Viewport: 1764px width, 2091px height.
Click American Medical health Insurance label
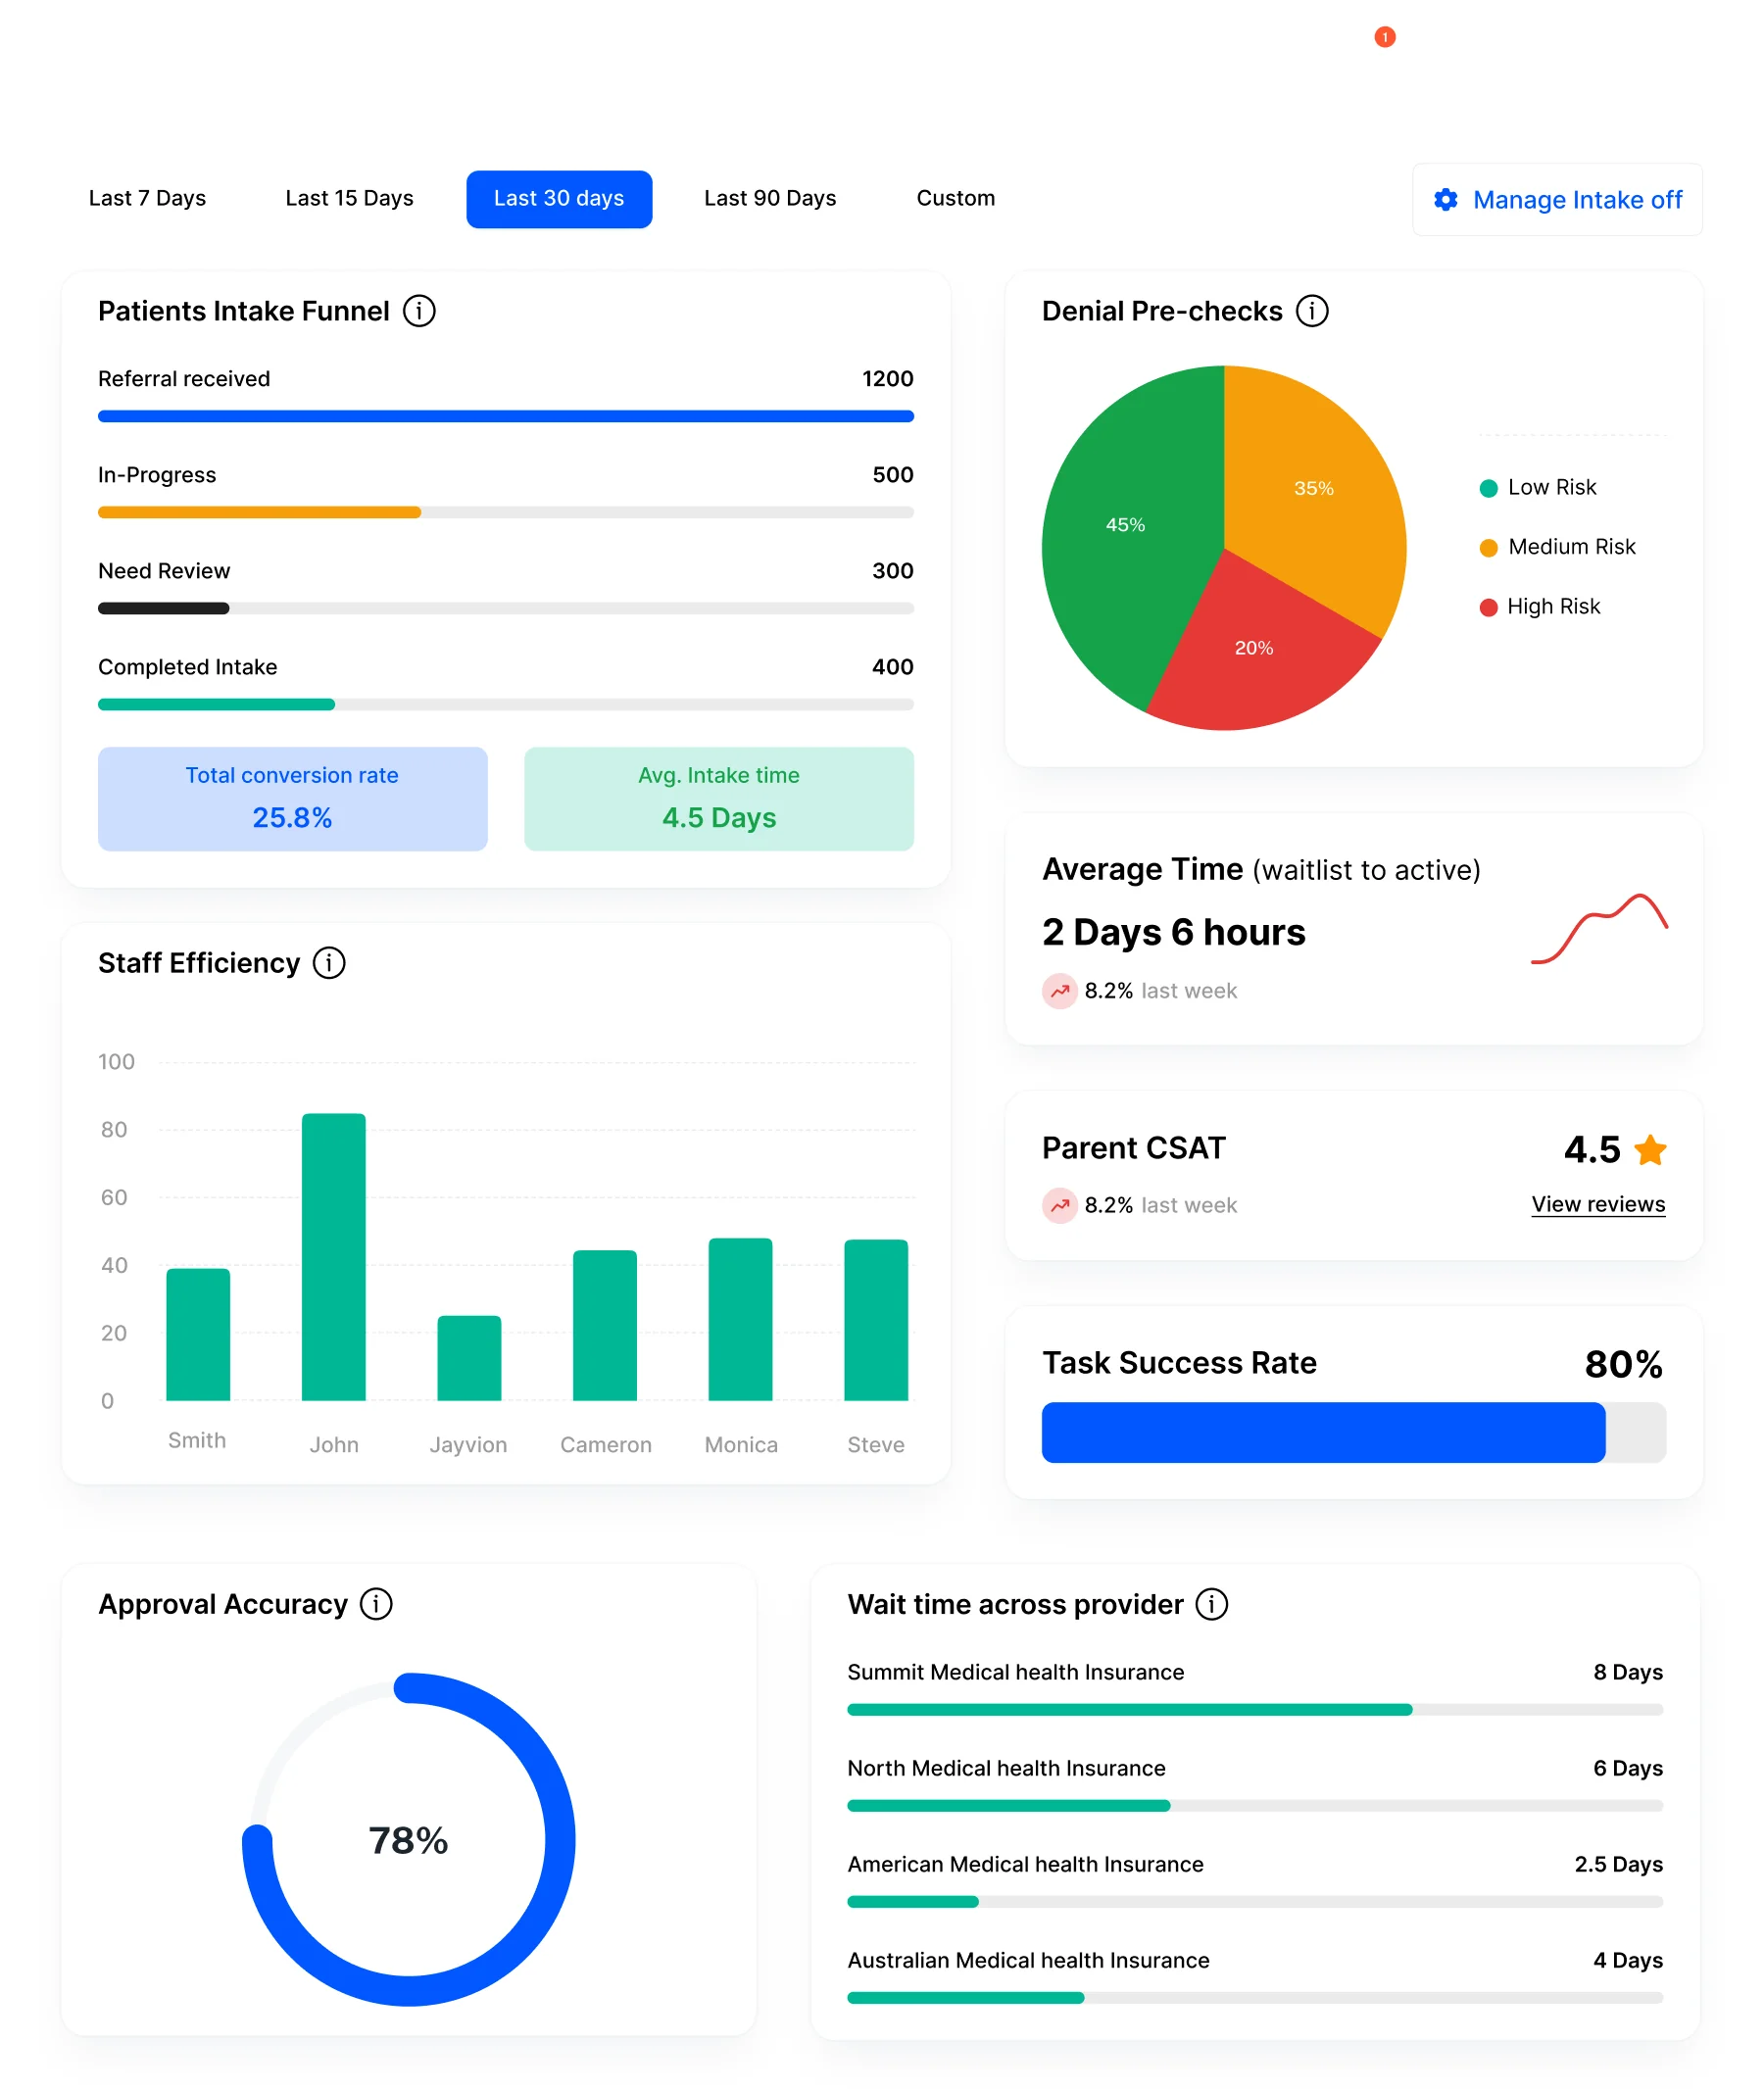tap(1025, 1864)
